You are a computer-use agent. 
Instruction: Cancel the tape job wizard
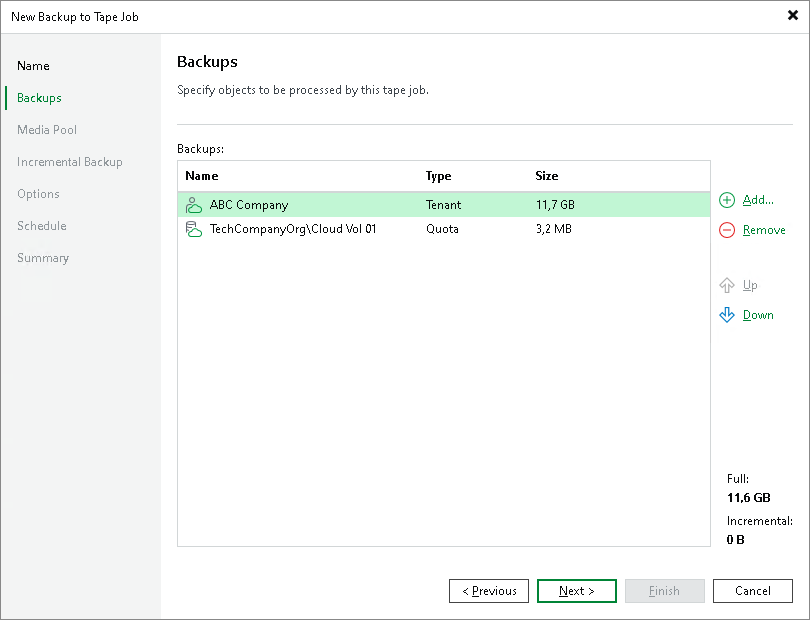753,591
